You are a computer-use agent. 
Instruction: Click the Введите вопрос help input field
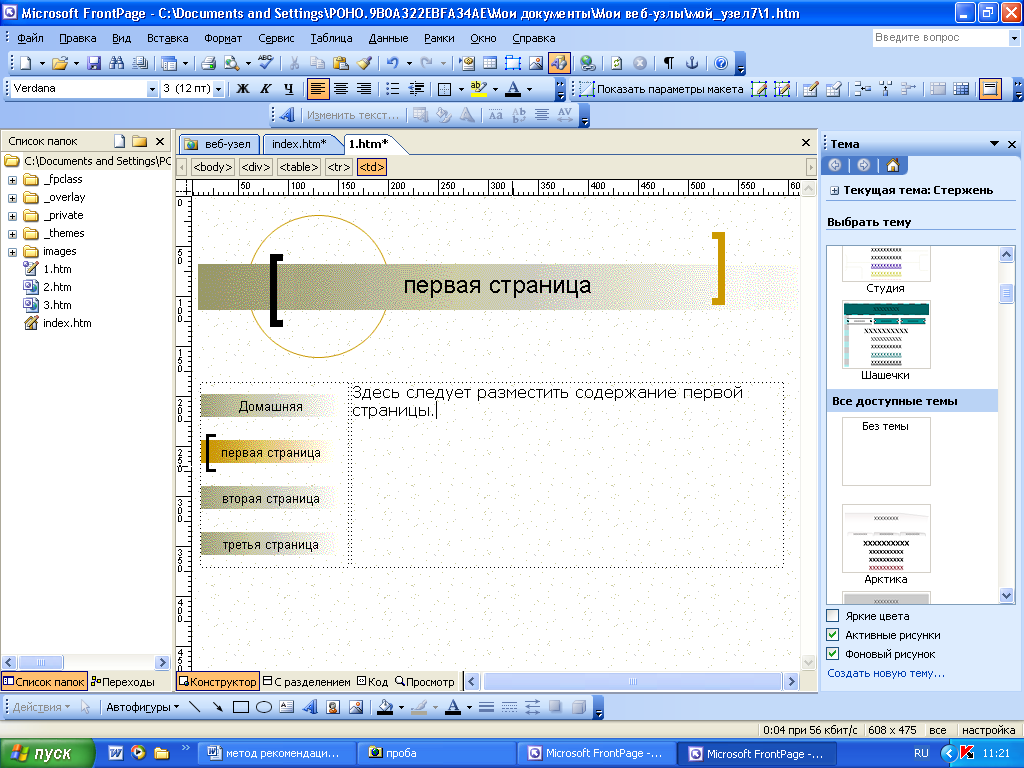click(940, 38)
